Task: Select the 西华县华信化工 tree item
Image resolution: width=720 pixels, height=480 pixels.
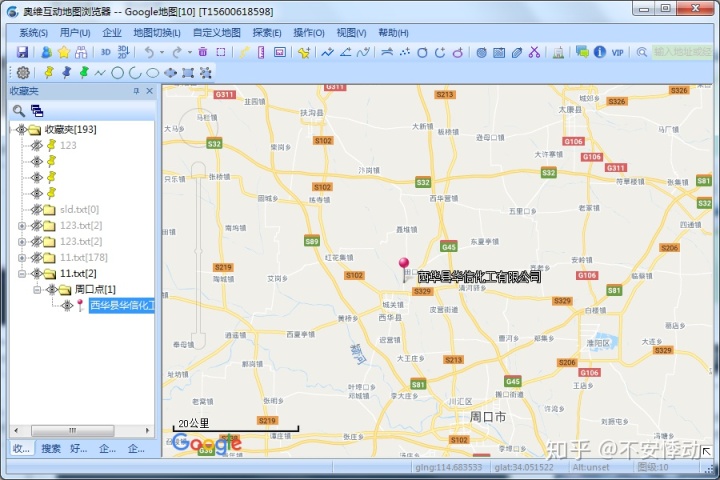Action: point(121,305)
